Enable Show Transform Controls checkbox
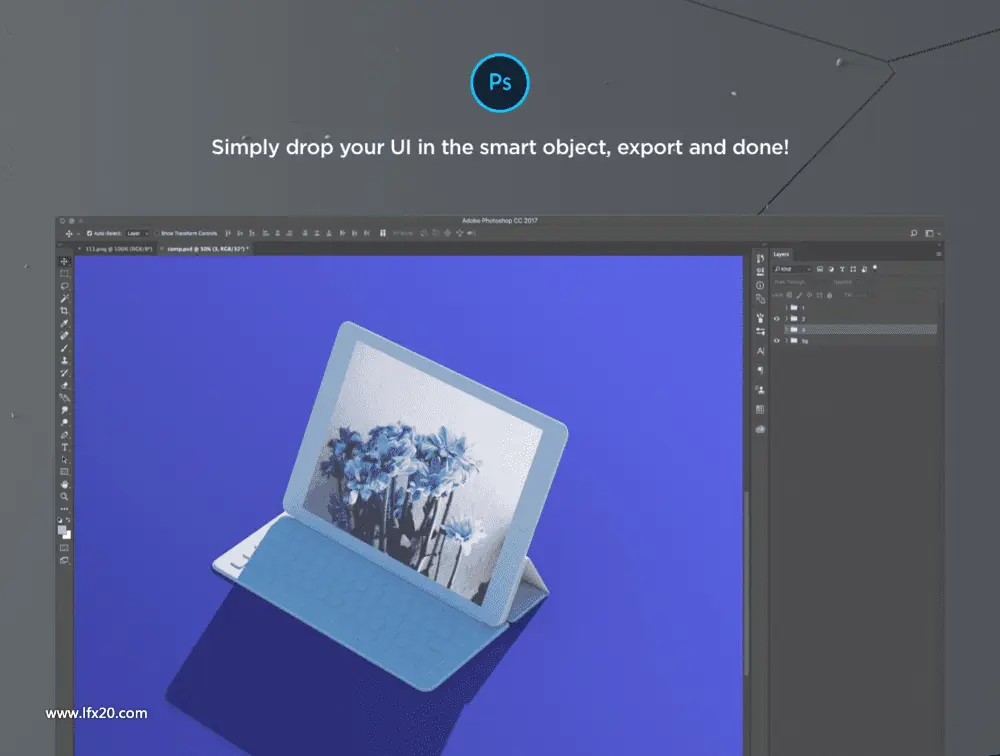 [x=157, y=233]
